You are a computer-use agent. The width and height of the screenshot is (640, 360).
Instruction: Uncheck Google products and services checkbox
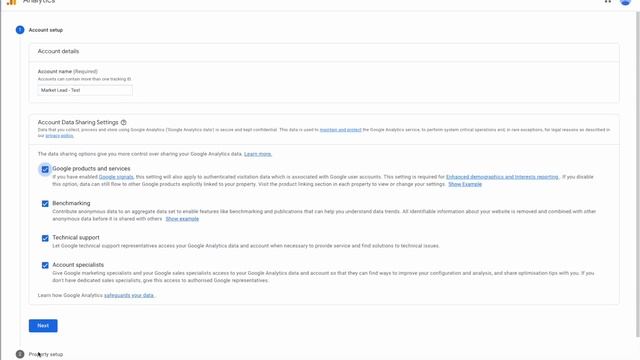tap(45, 169)
